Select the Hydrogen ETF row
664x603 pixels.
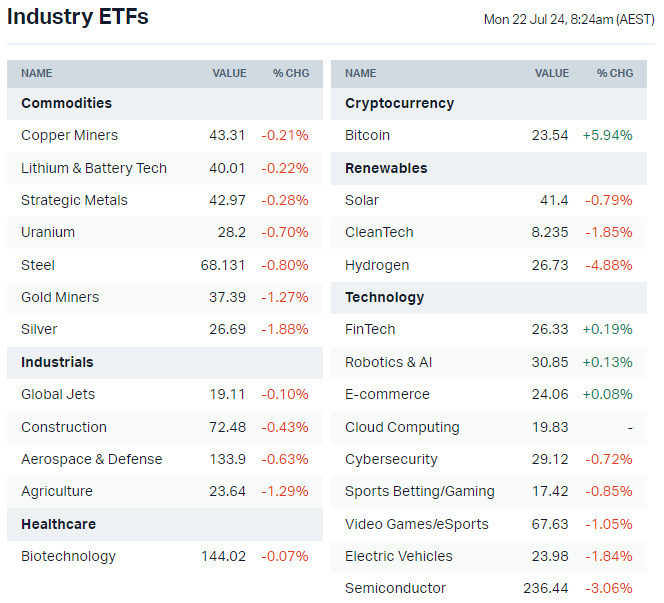point(377,265)
